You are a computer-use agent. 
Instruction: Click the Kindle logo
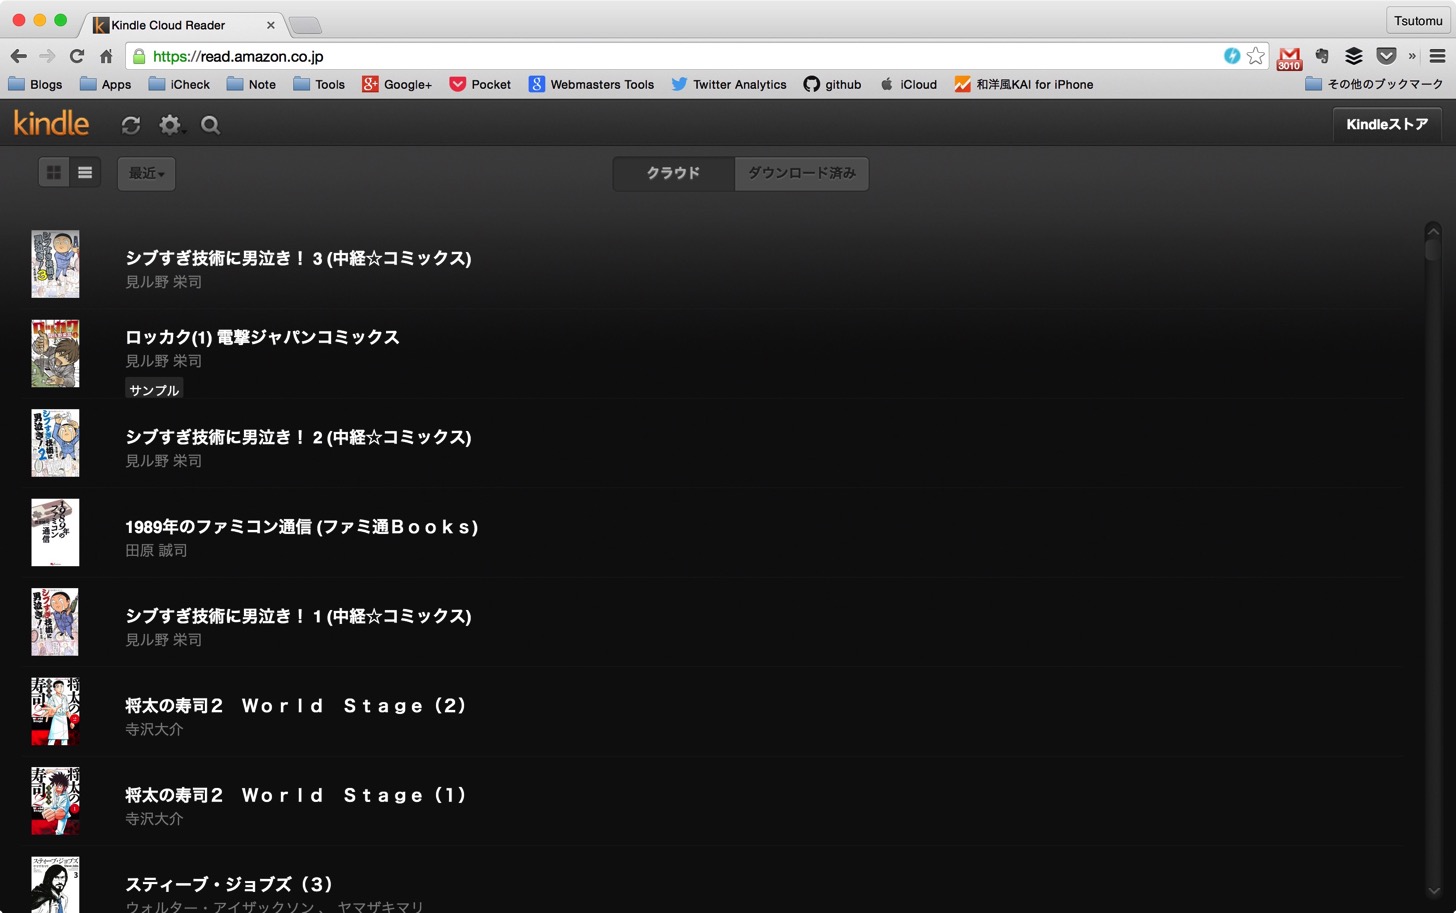click(51, 123)
